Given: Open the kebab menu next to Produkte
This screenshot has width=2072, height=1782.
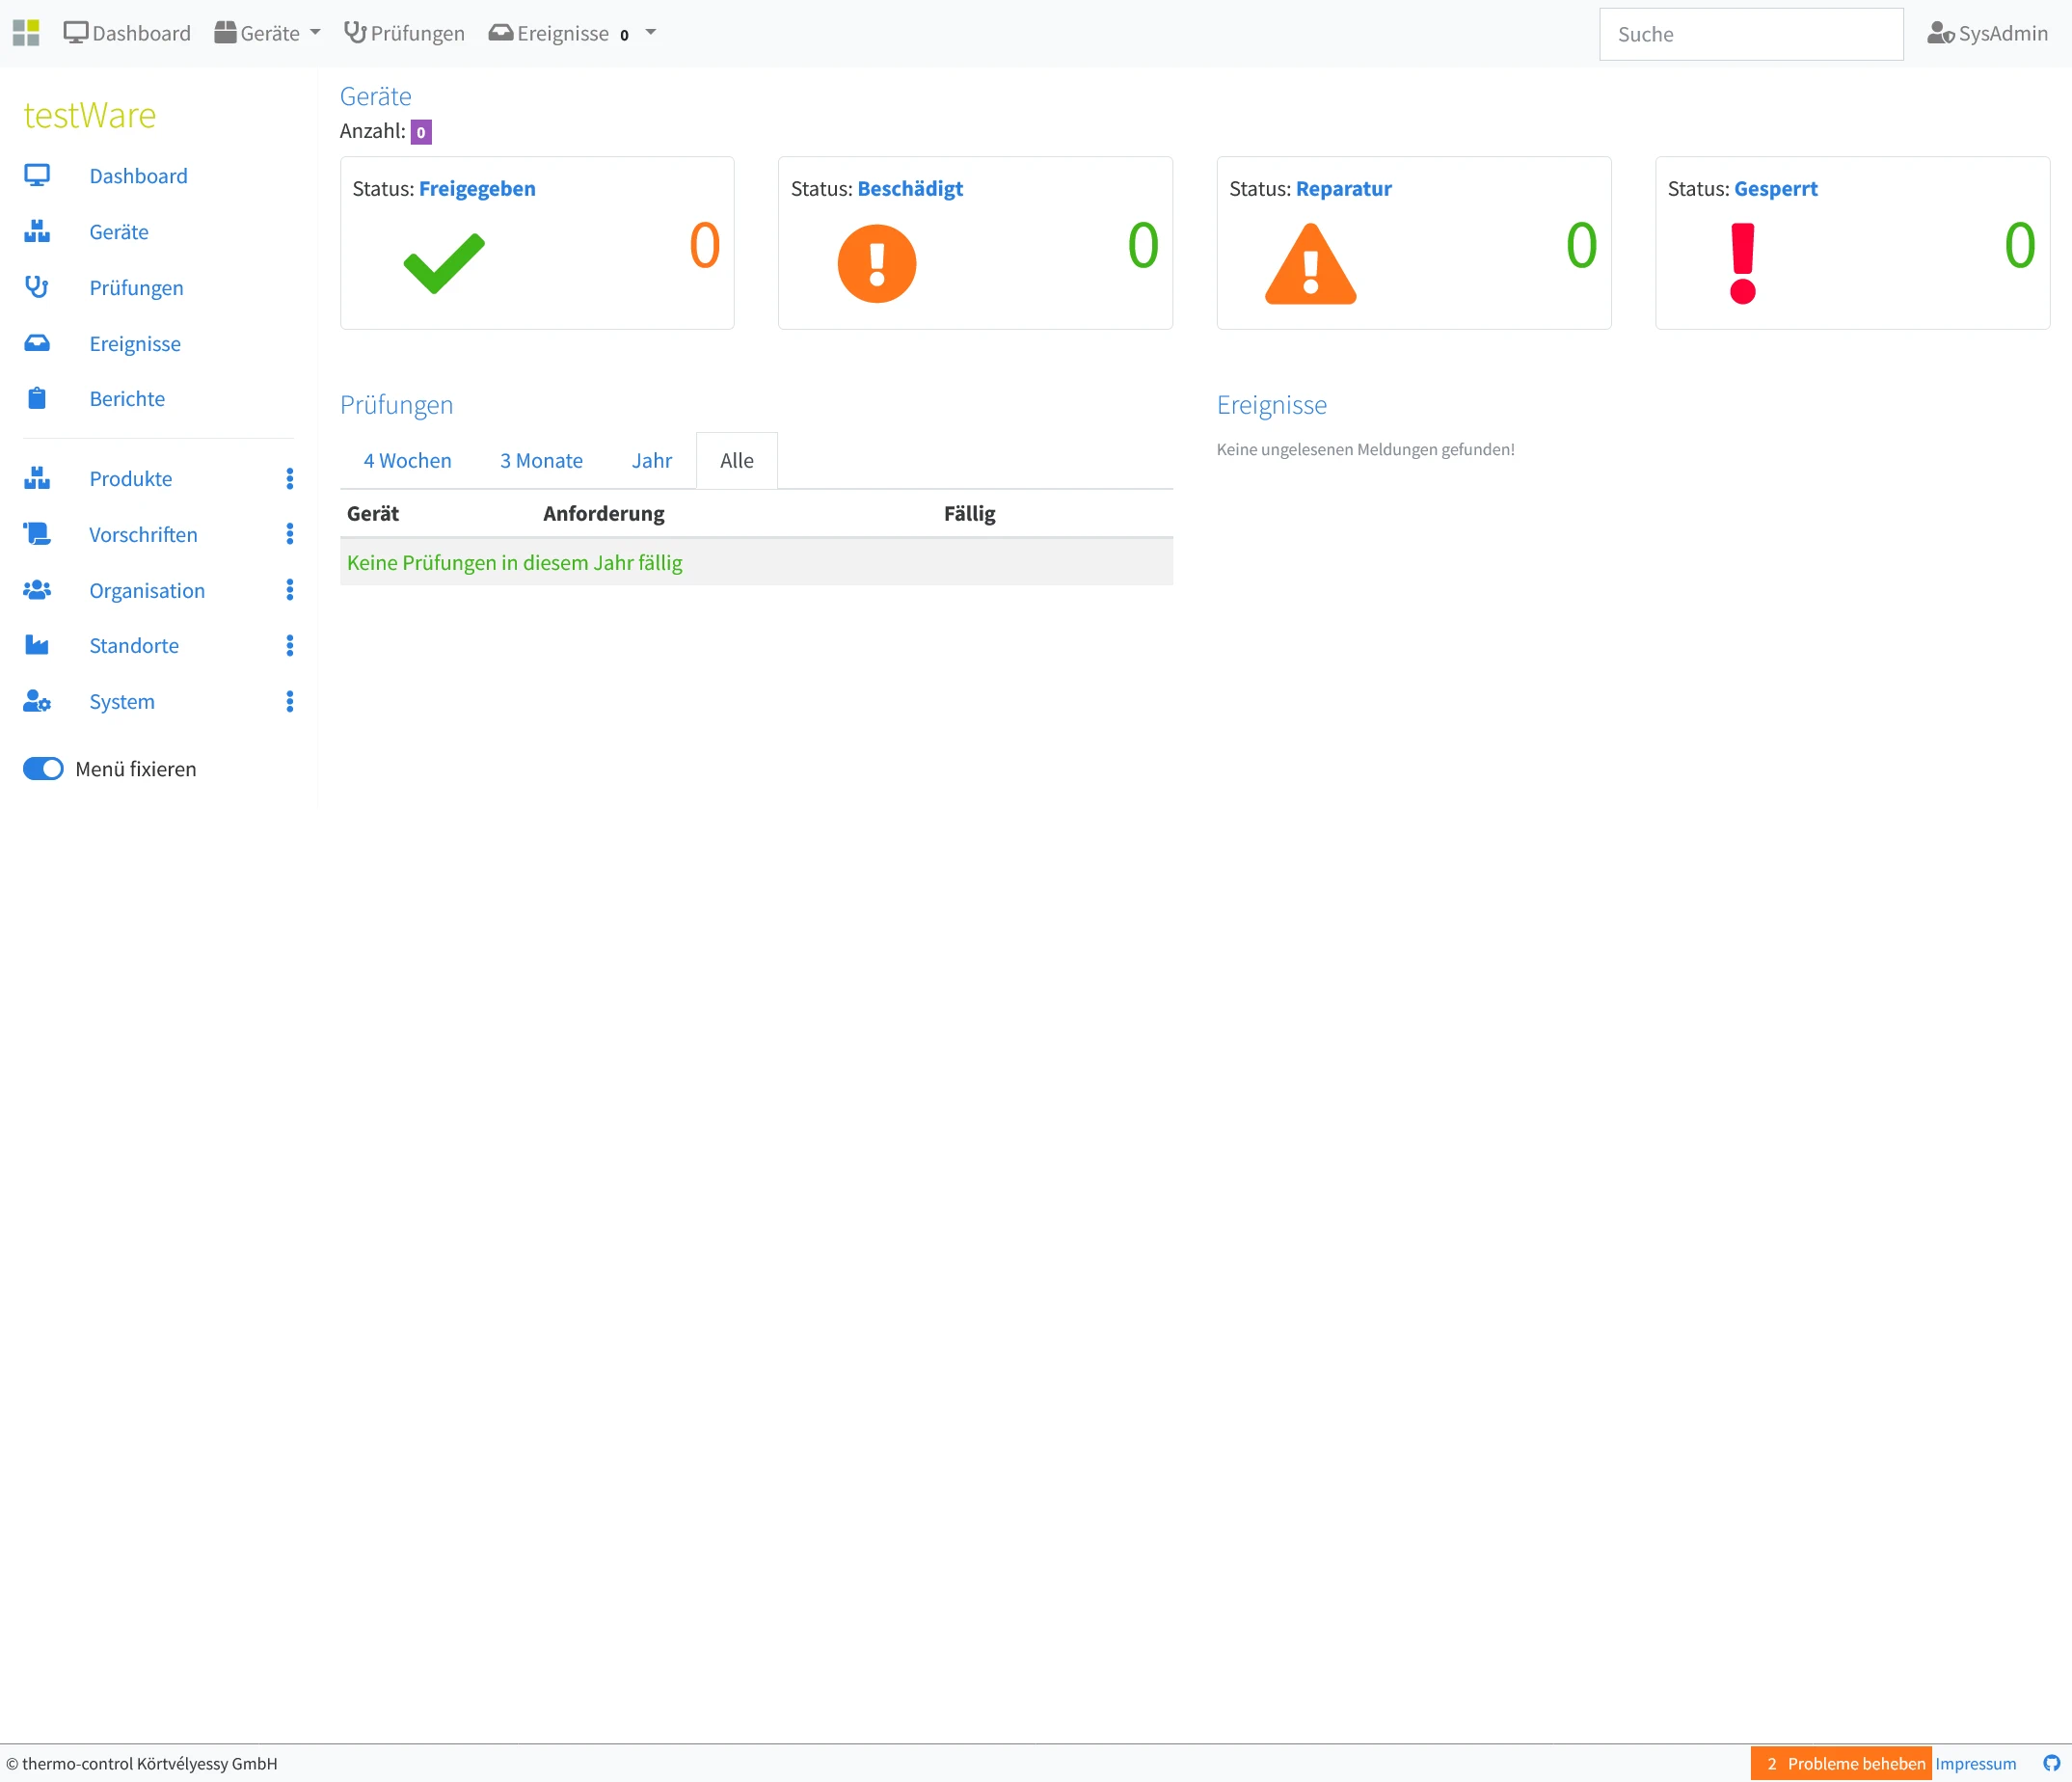Looking at the screenshot, I should pos(289,478).
